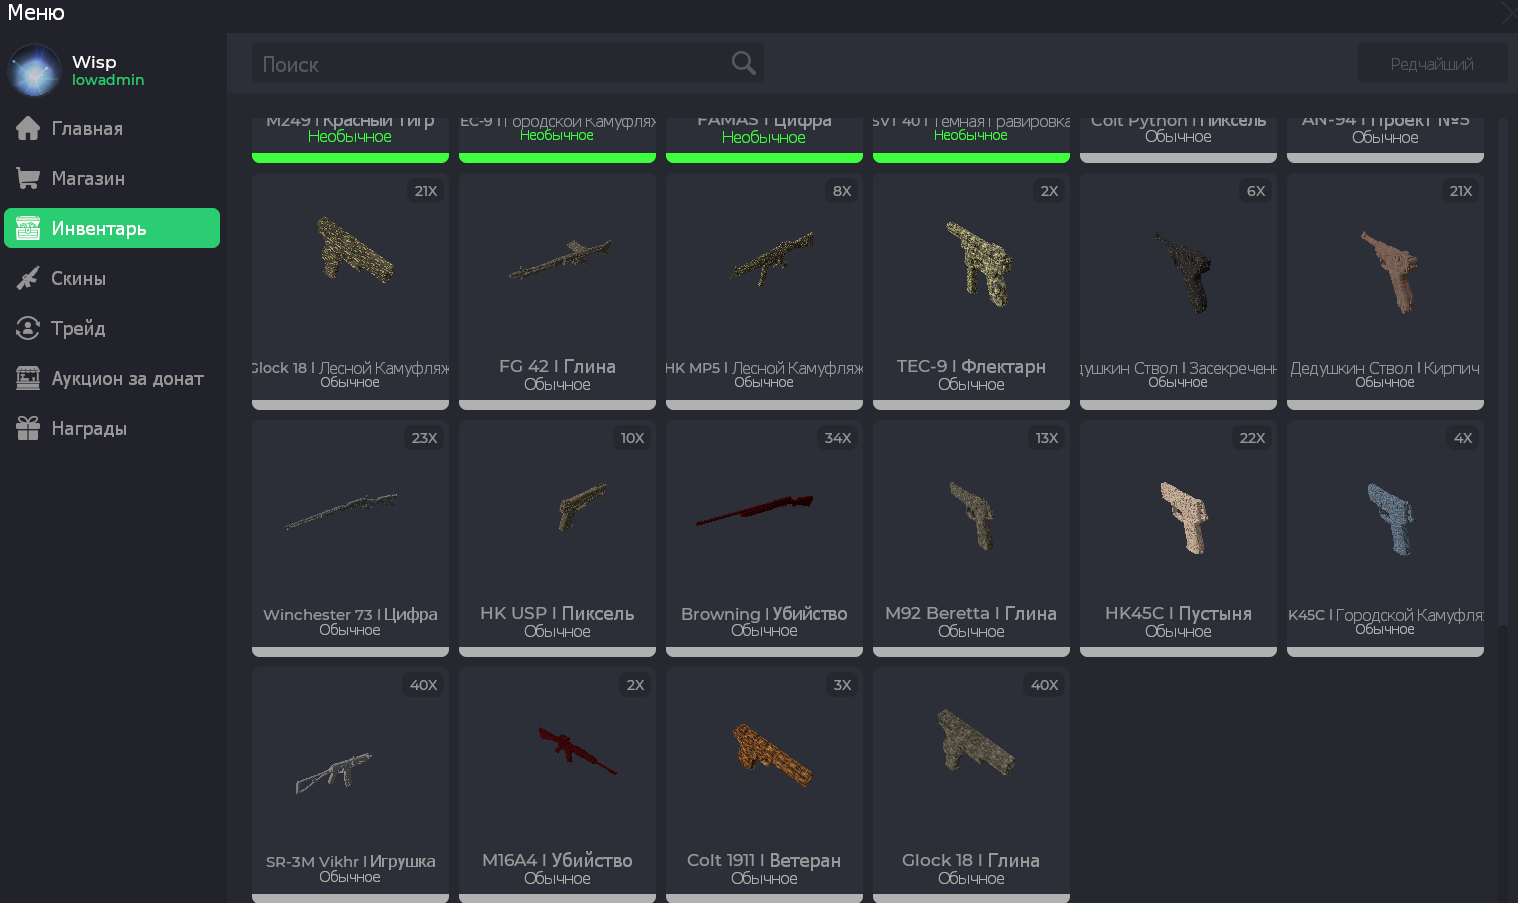Click the magnifier search icon
The image size is (1518, 903).
[x=743, y=63]
